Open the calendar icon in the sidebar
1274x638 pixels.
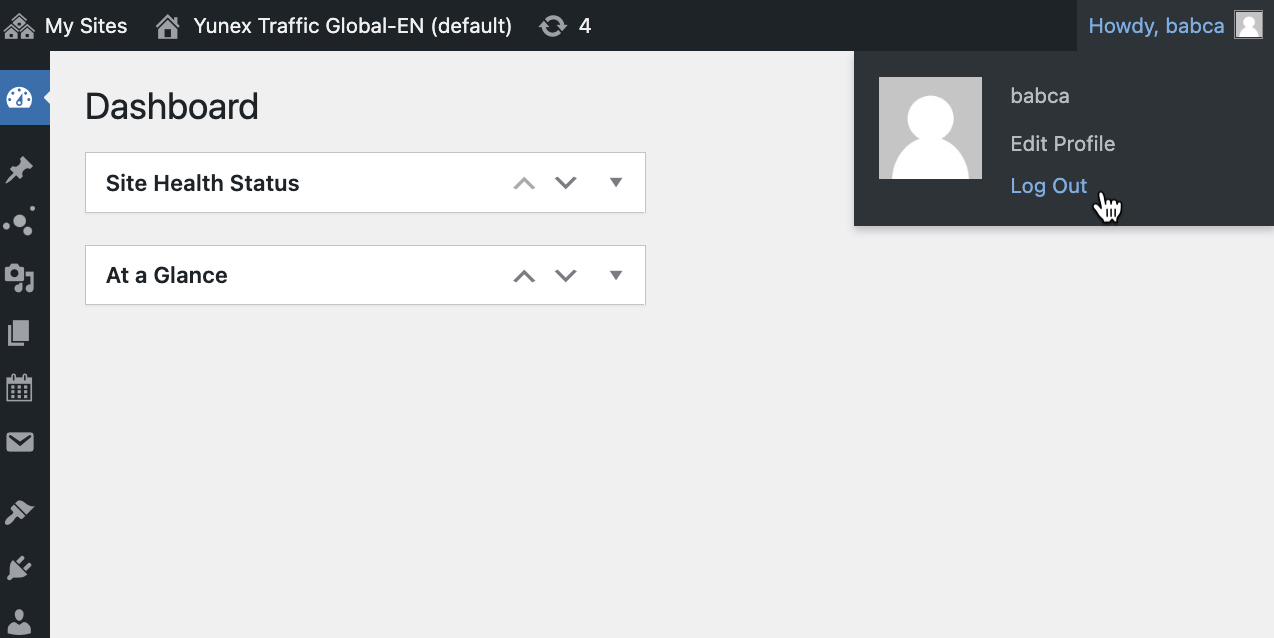point(19,388)
